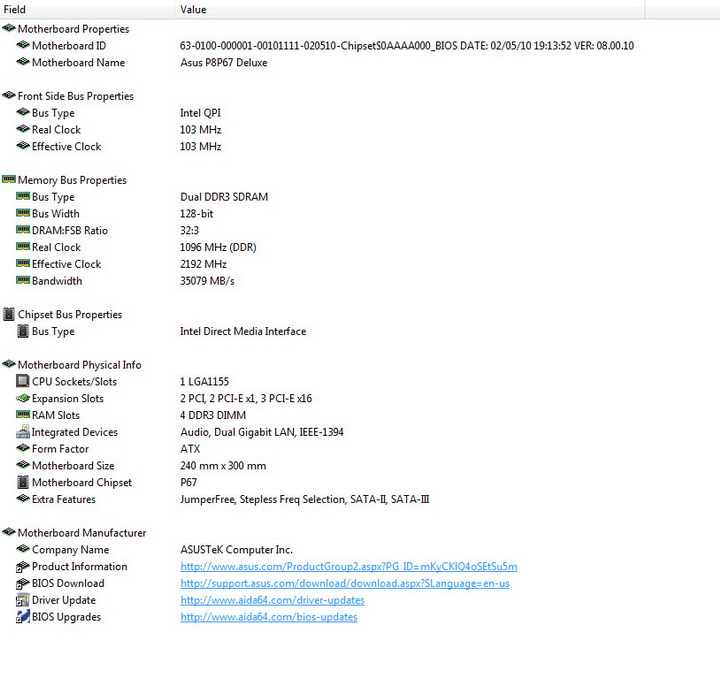This screenshot has width=720, height=694.
Task: Select the expansion slots PCI-E value
Action: pos(246,398)
